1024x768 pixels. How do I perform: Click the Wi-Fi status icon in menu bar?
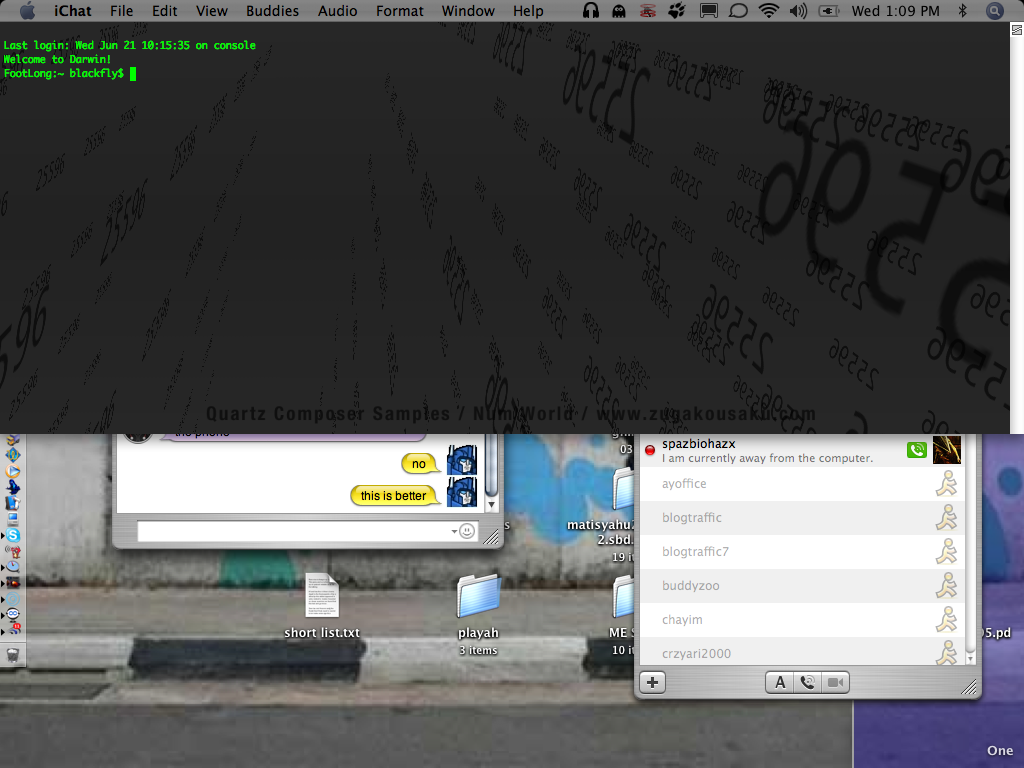coord(768,11)
